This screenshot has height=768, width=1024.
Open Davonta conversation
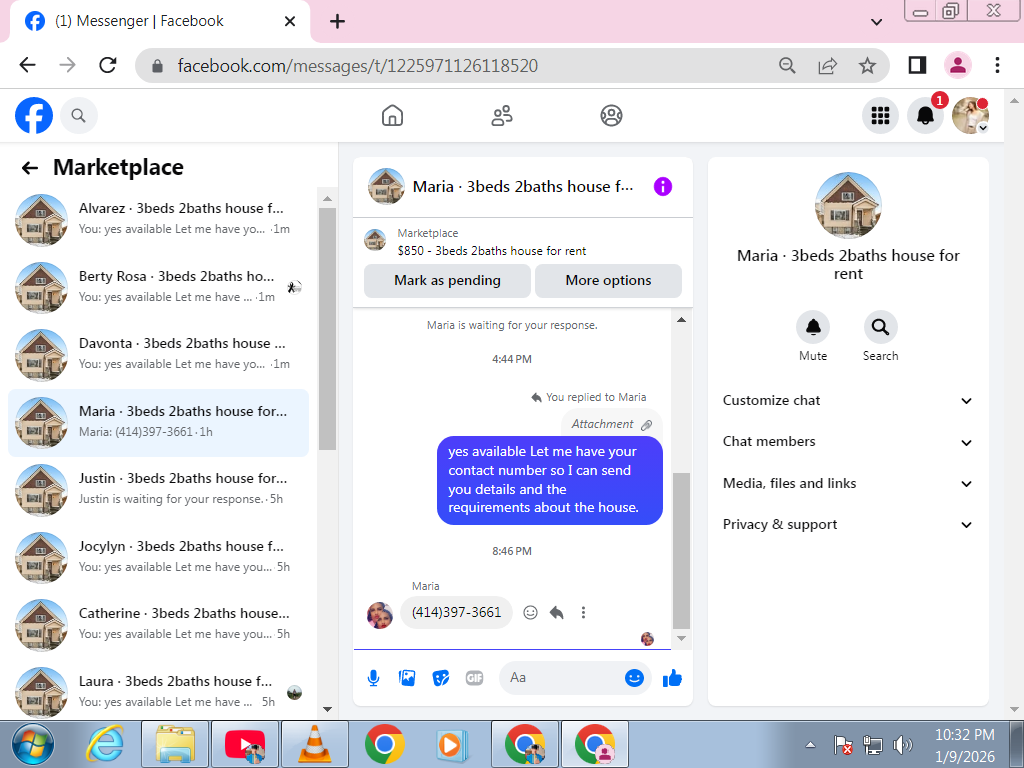158,355
